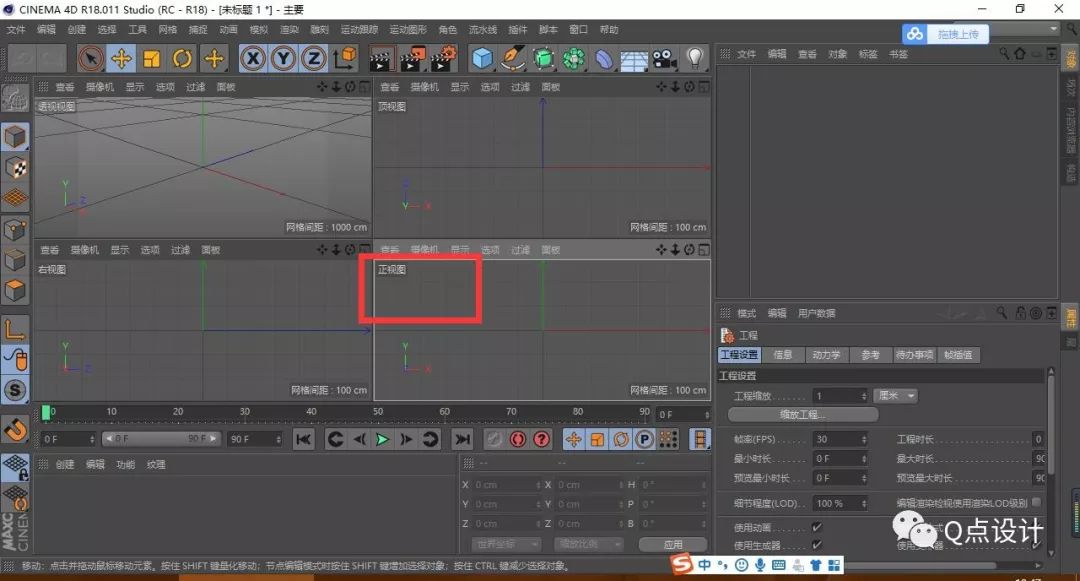
Task: Select the Live Selection tool
Action: pyautogui.click(x=91, y=58)
